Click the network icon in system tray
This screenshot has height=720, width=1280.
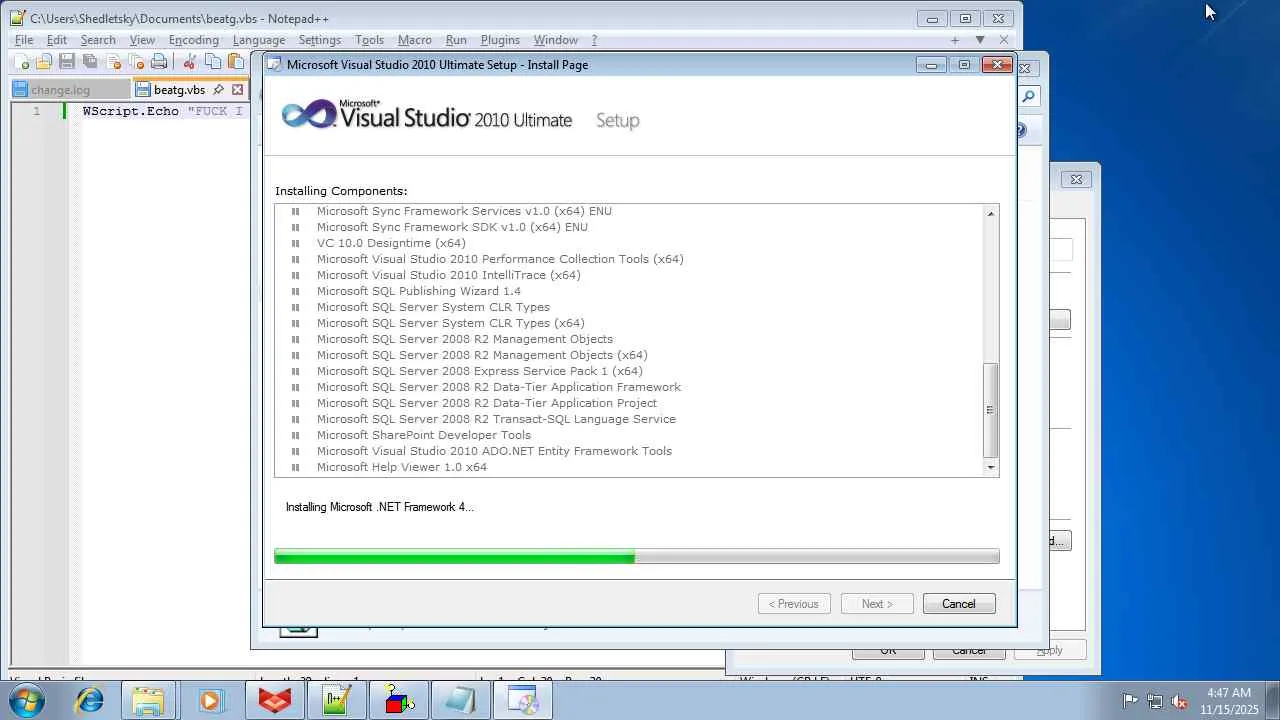coord(1155,701)
